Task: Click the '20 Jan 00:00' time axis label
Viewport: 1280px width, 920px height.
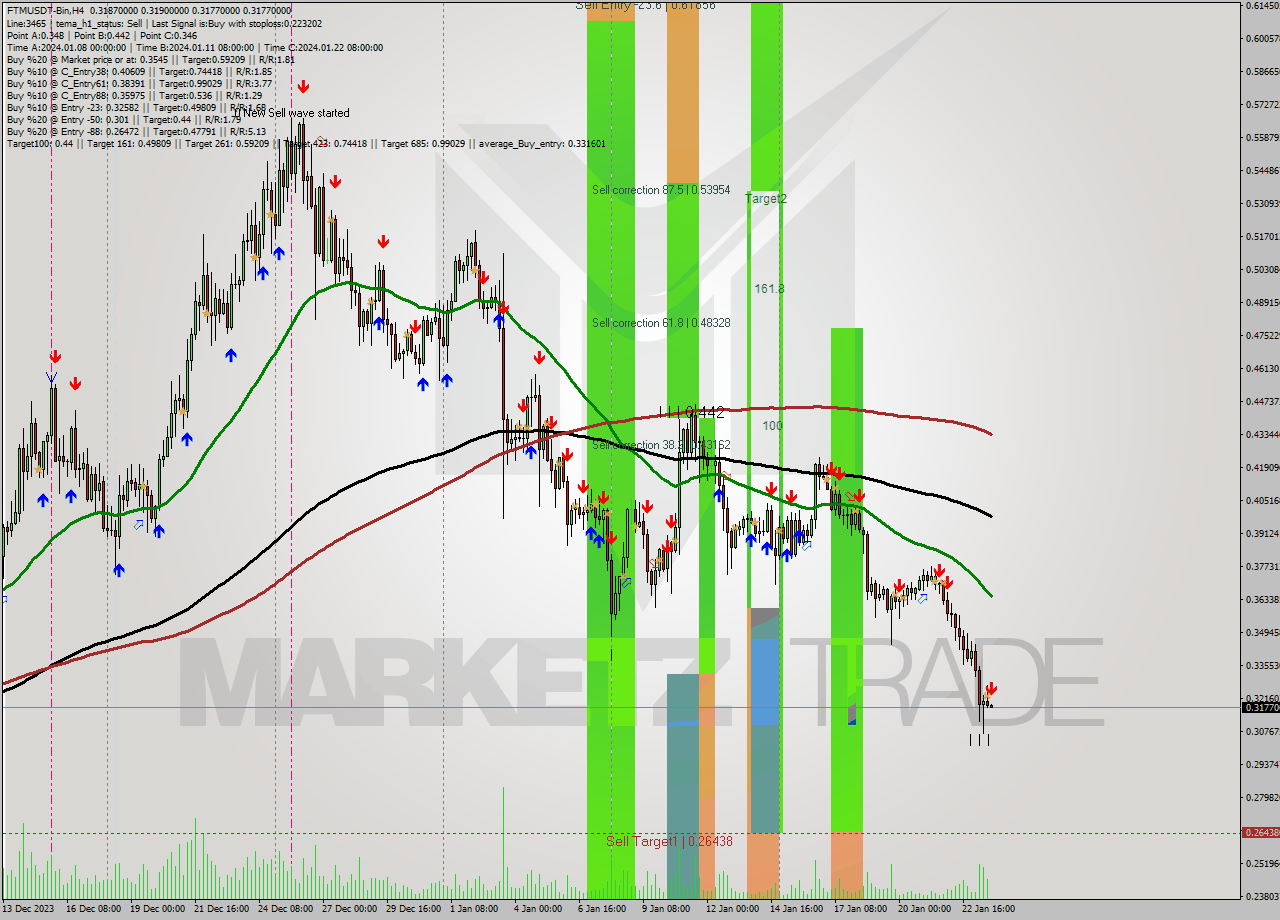Action: [x=925, y=909]
